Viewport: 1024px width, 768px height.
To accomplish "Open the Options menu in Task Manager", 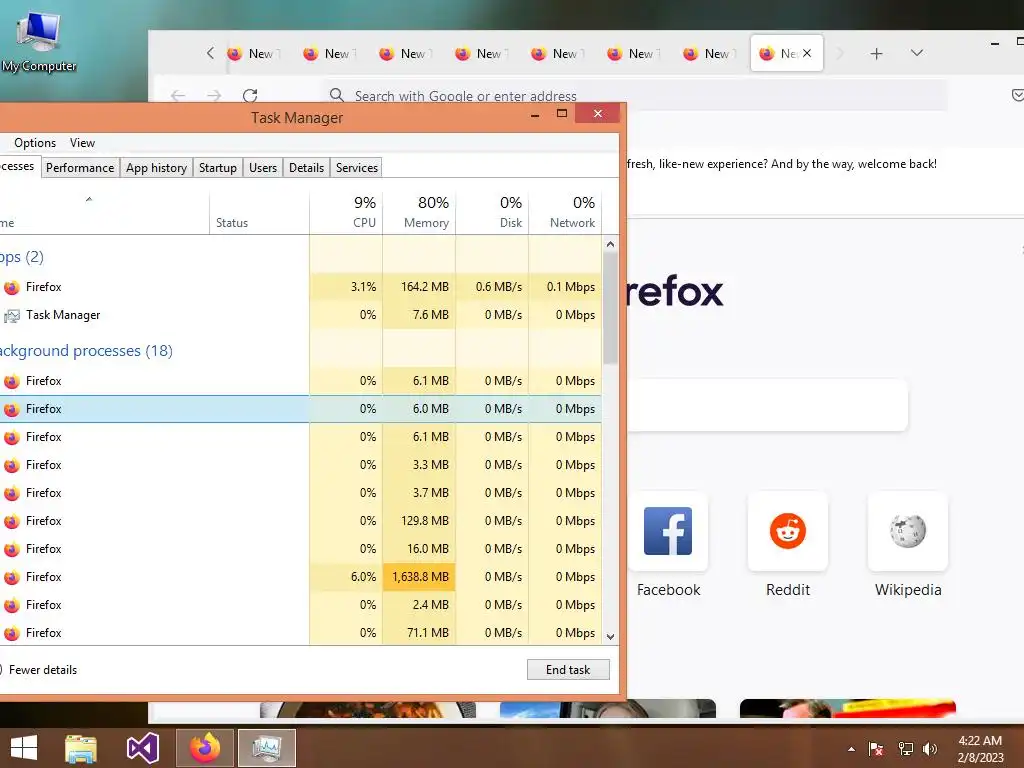I will tap(35, 142).
